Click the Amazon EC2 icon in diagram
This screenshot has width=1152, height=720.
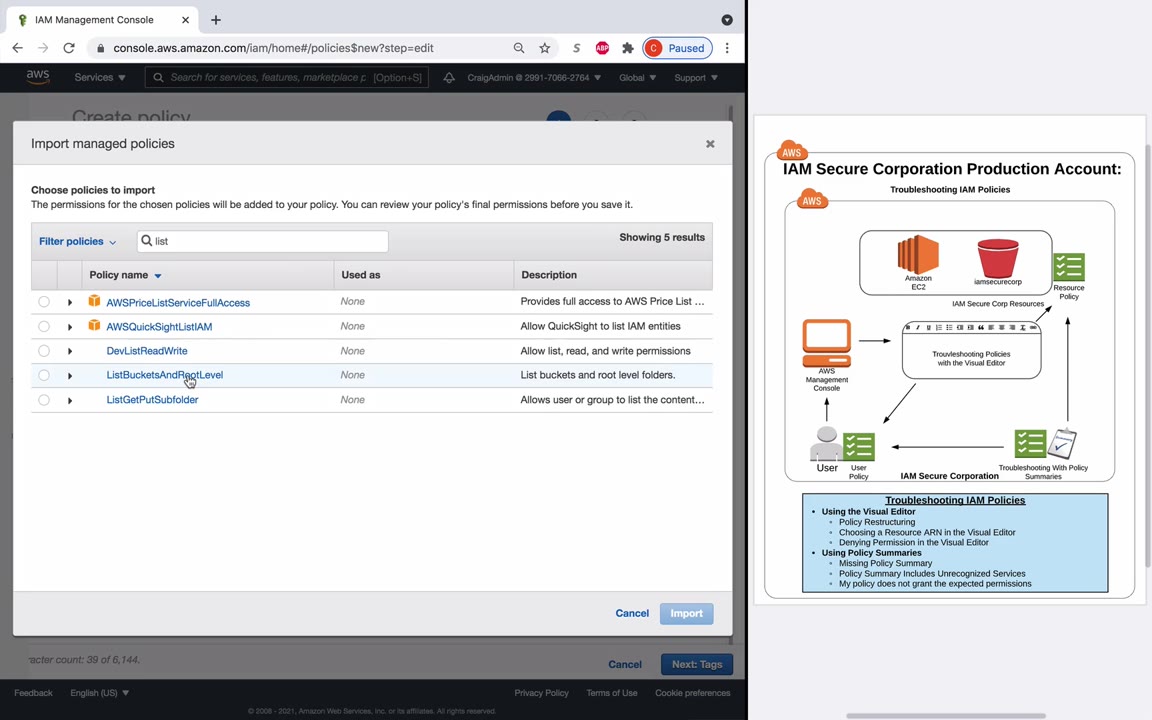pyautogui.click(x=918, y=254)
